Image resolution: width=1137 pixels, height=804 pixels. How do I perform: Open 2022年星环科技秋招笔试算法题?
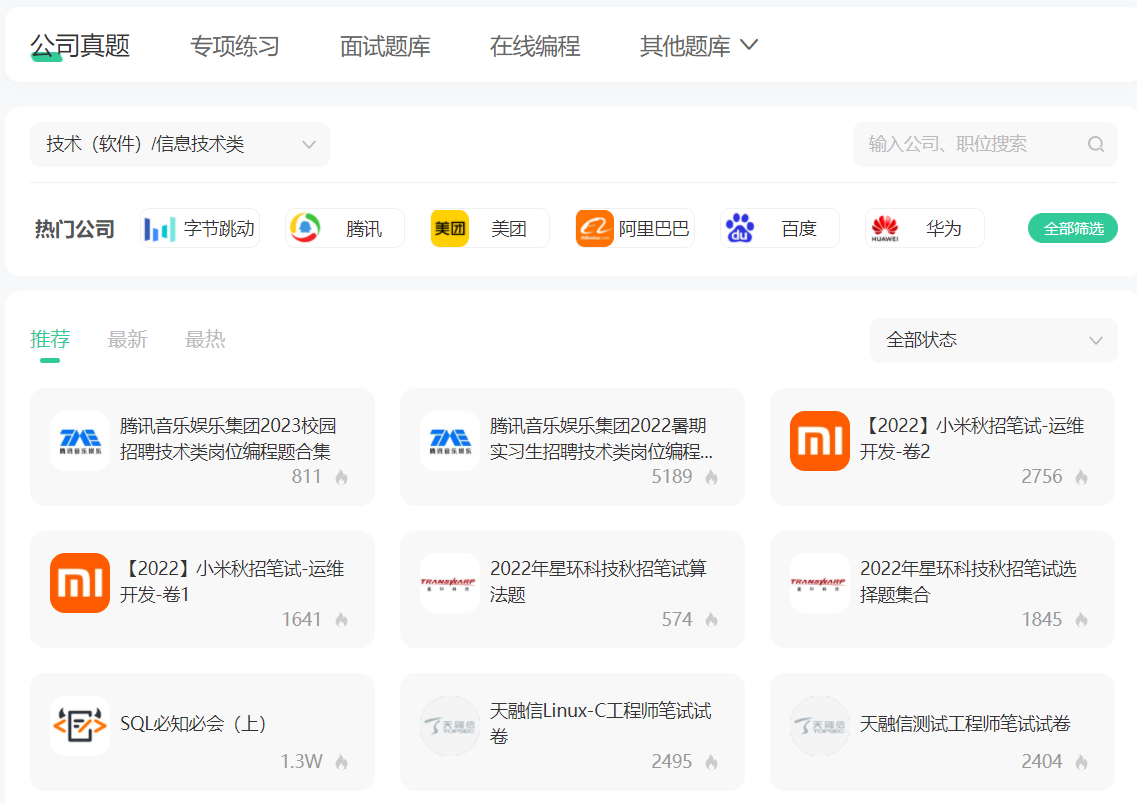click(572, 589)
